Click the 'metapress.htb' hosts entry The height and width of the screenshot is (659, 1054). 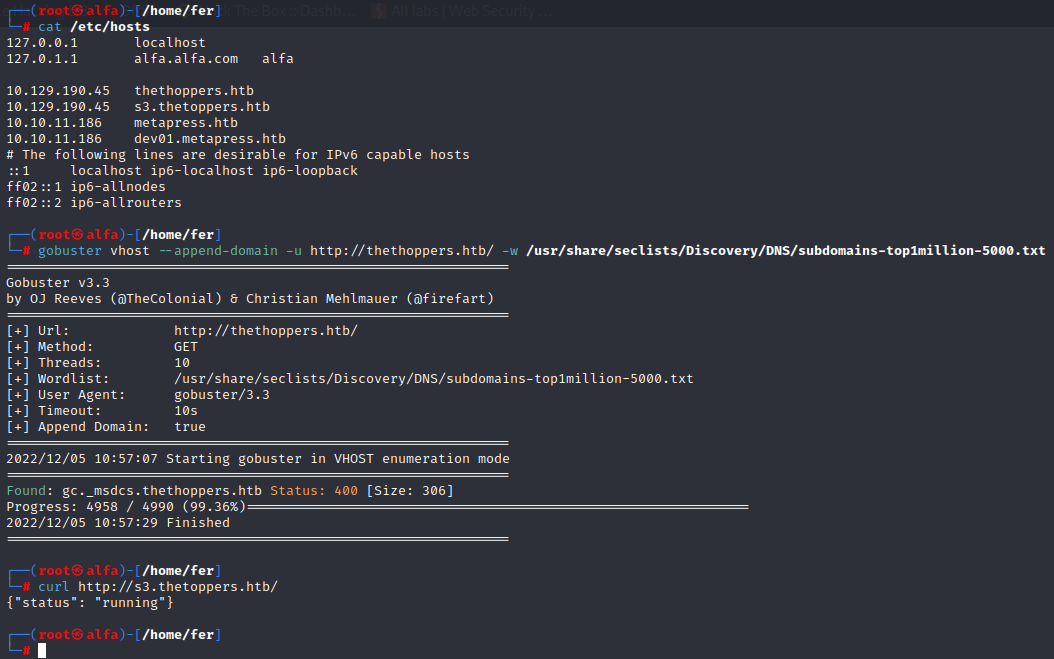[186, 123]
